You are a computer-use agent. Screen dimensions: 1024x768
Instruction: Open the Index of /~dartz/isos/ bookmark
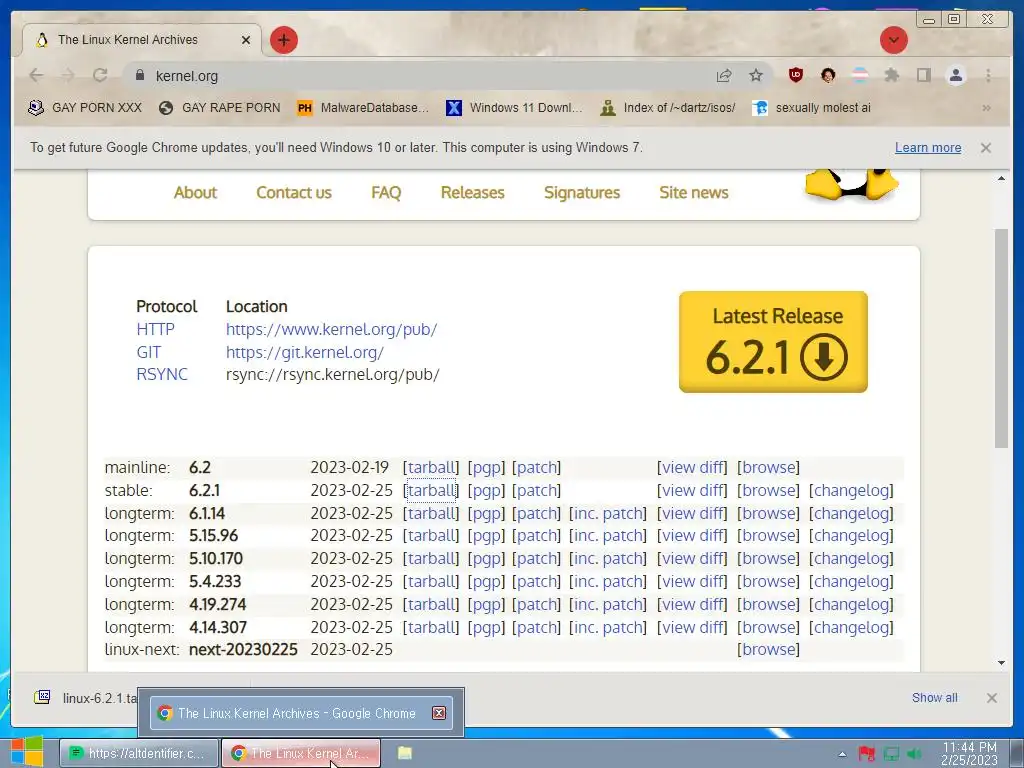point(668,108)
